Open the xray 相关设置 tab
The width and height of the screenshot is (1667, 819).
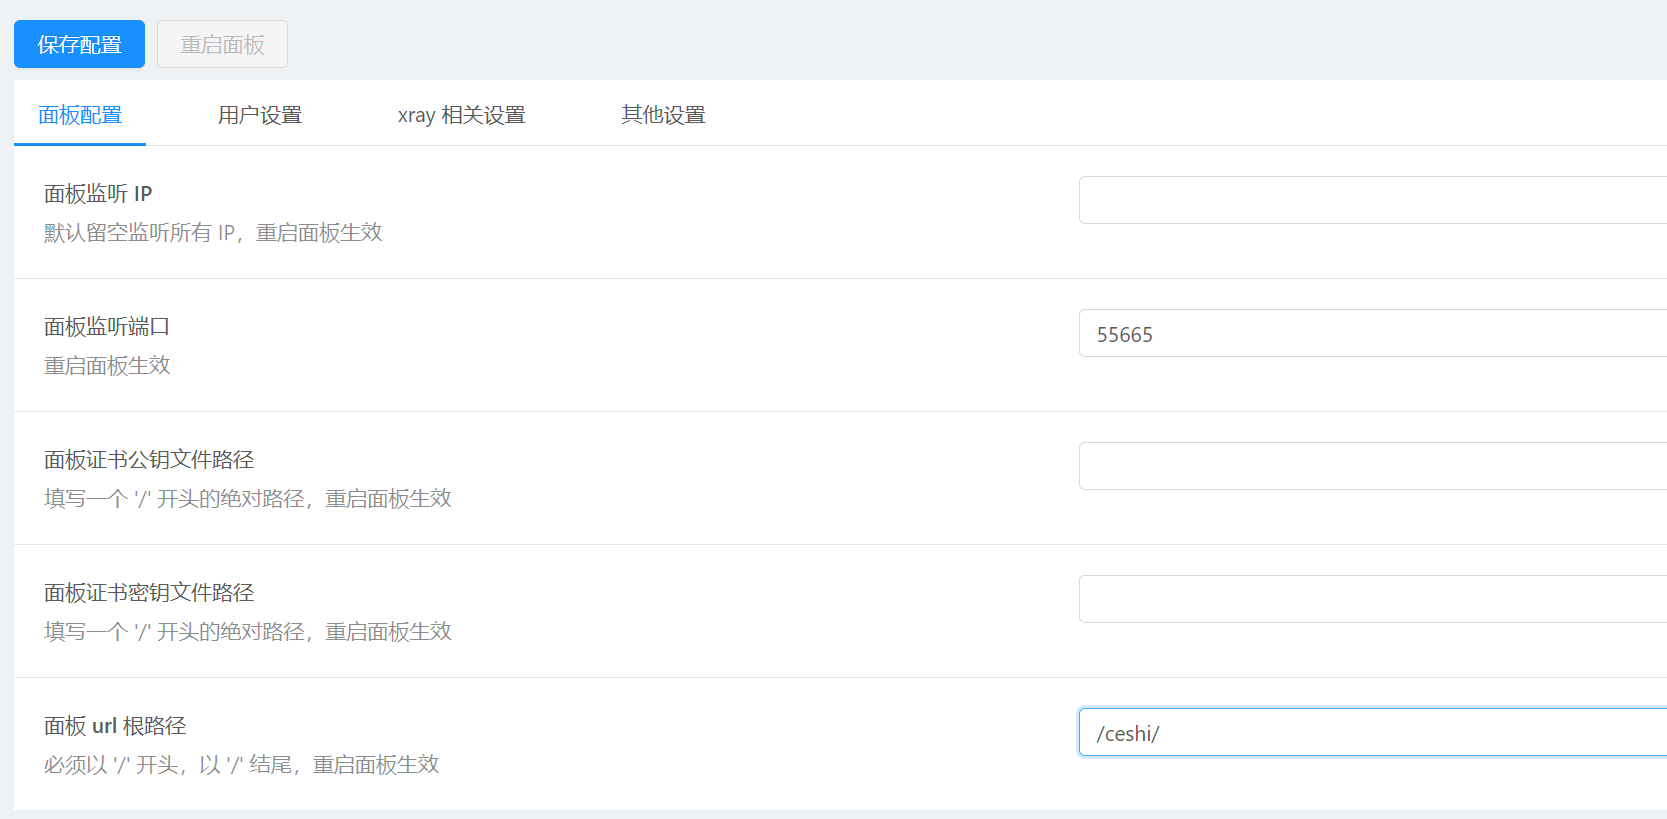(x=461, y=115)
